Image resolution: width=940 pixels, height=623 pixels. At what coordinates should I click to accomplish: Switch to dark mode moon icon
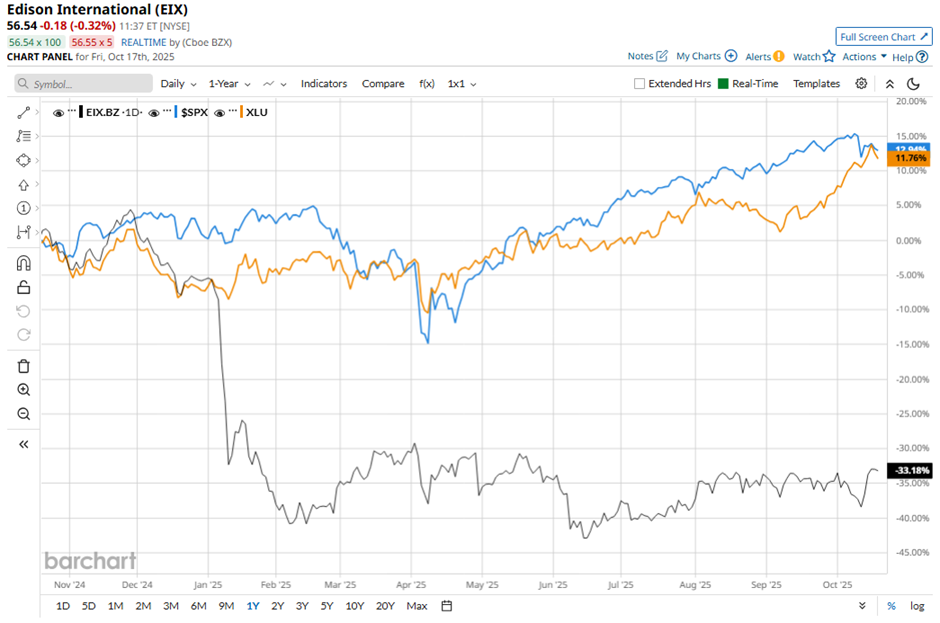tap(913, 84)
